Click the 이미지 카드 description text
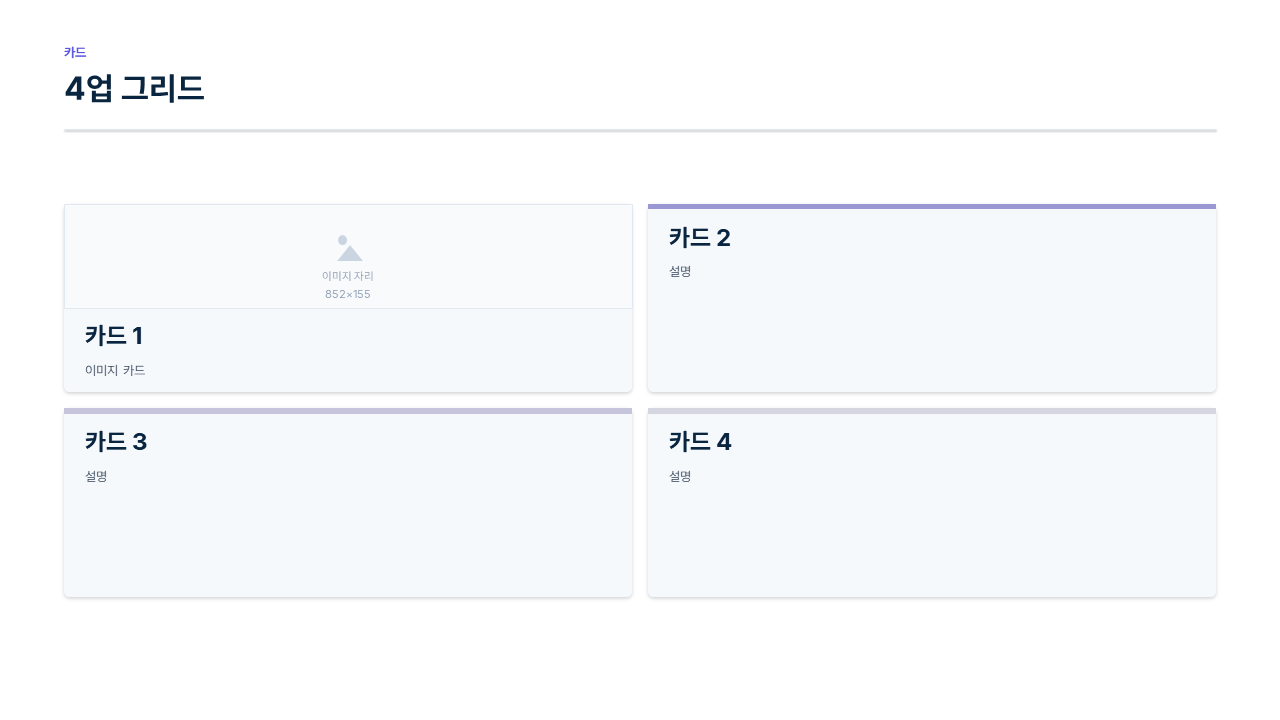 click(x=115, y=370)
